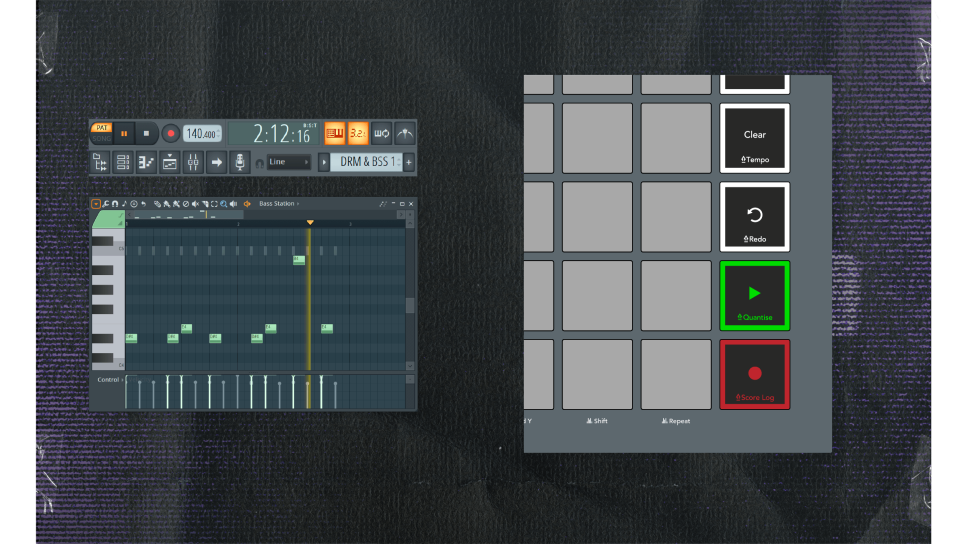Open the piano roll options menu arrow
This screenshot has width=966, height=544.
pos(96,204)
